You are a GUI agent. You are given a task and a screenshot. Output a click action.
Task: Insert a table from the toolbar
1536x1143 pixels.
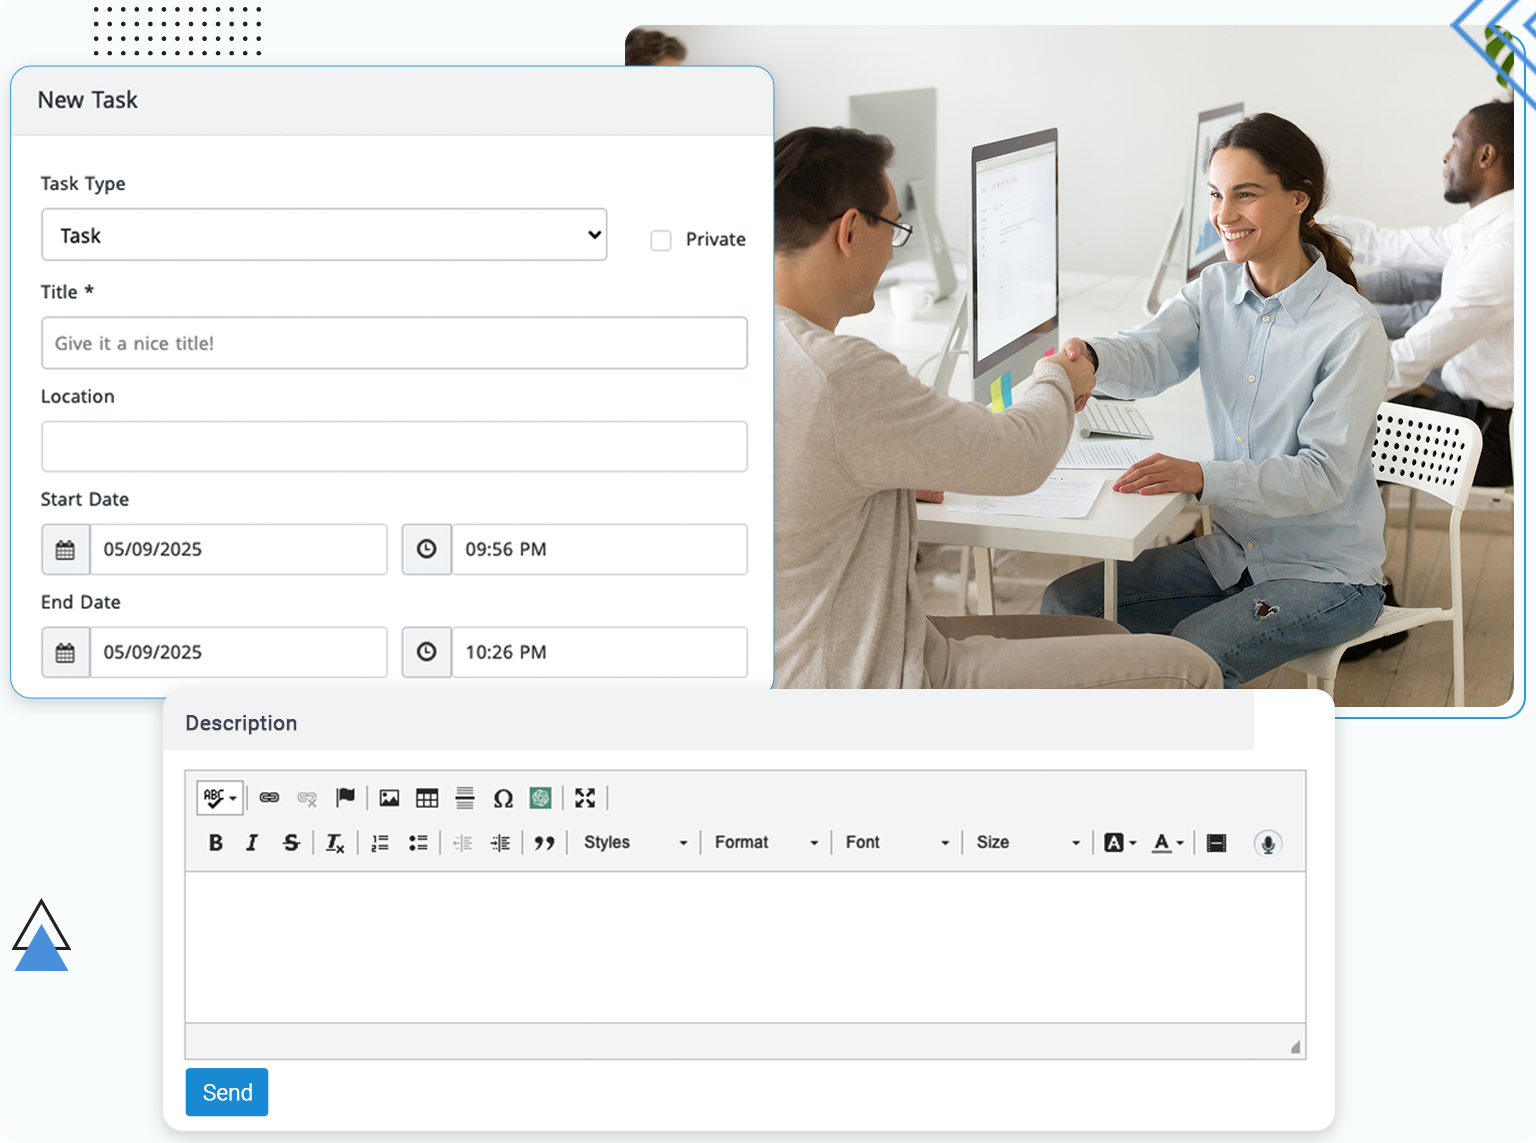(x=427, y=798)
